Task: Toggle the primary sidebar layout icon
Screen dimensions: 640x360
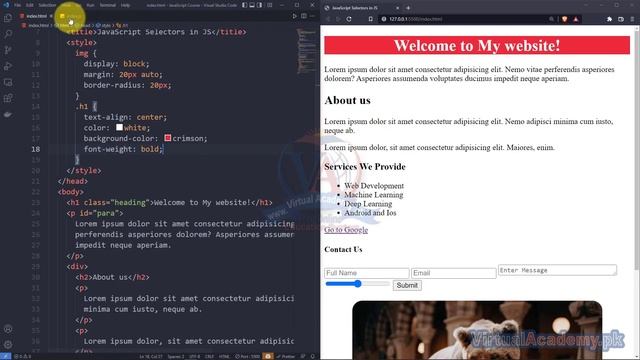Action: [244, 5]
